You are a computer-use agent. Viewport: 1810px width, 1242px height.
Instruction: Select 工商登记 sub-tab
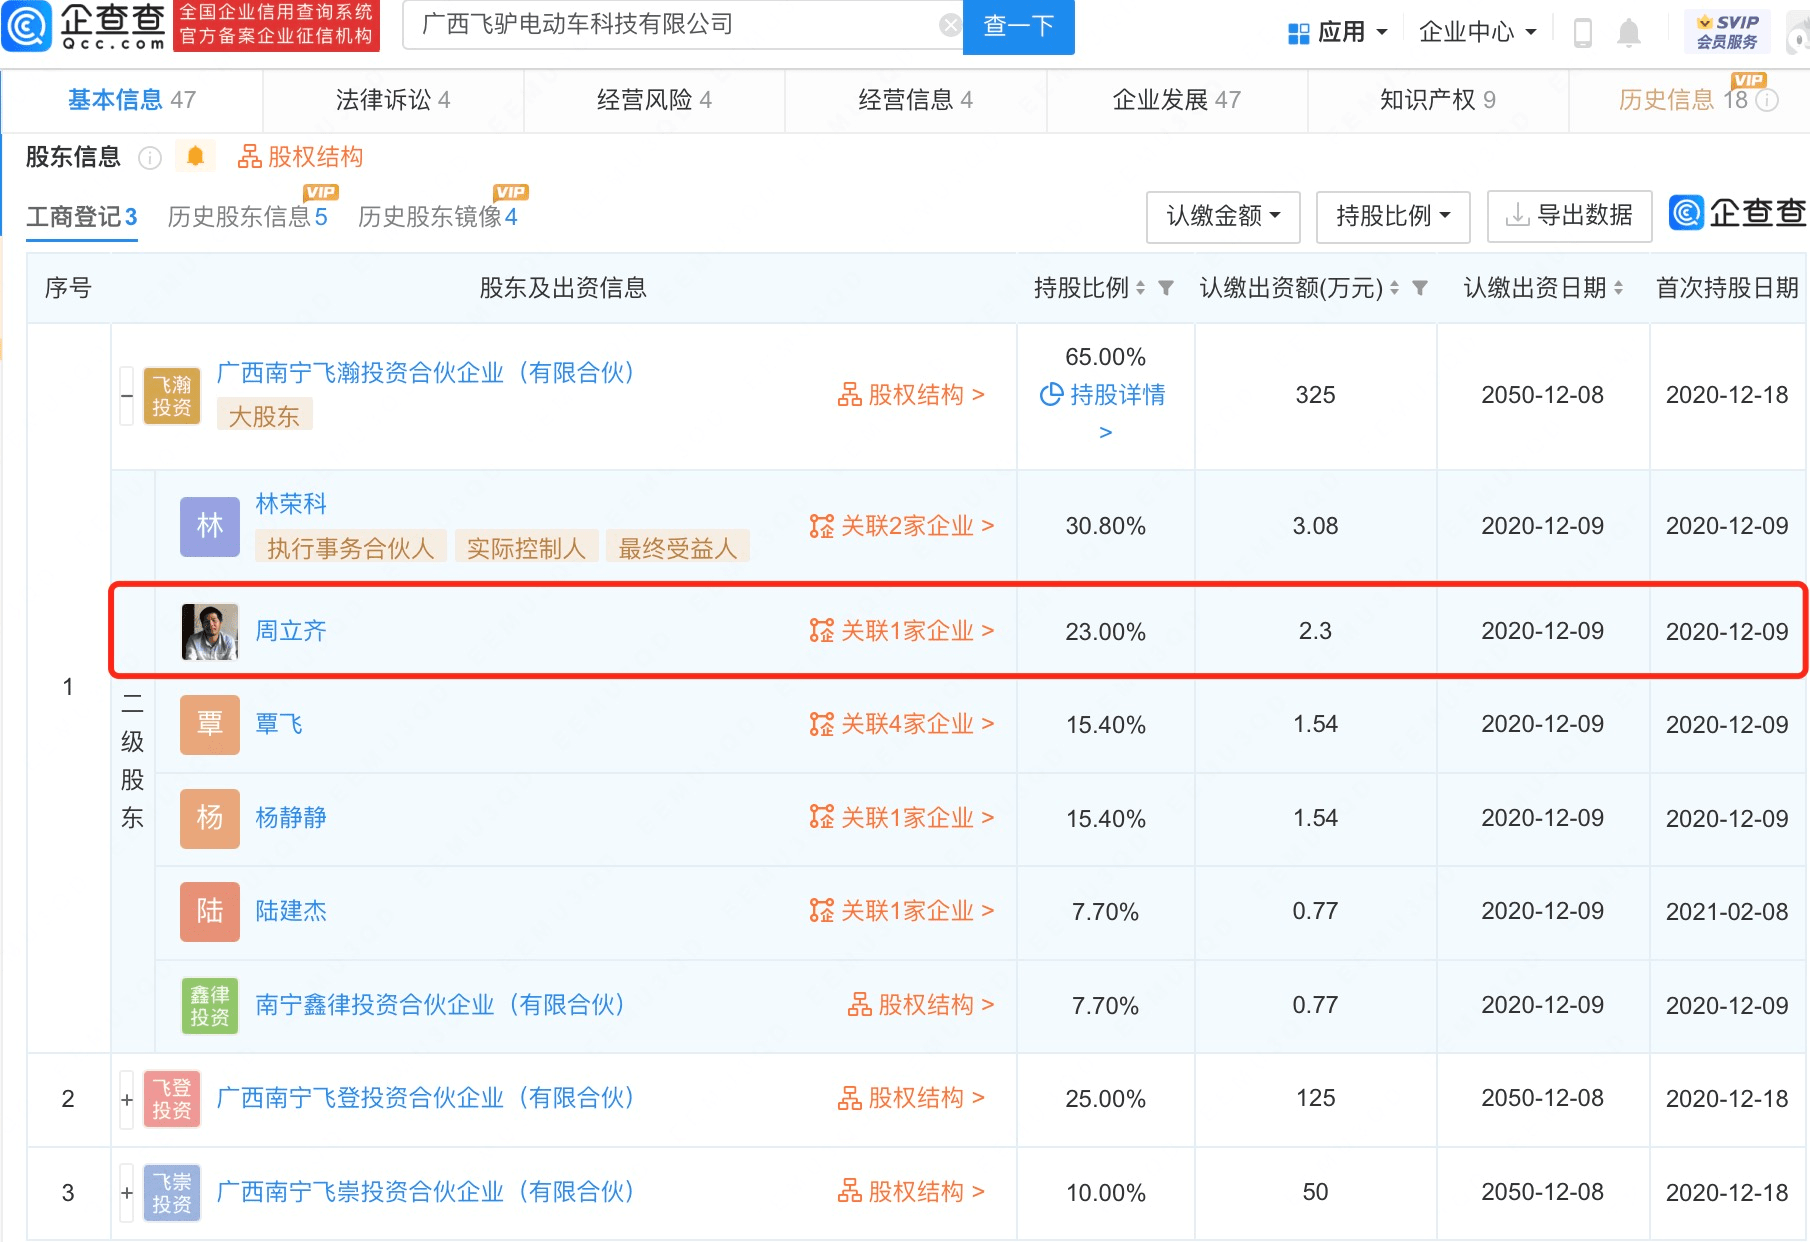point(82,217)
